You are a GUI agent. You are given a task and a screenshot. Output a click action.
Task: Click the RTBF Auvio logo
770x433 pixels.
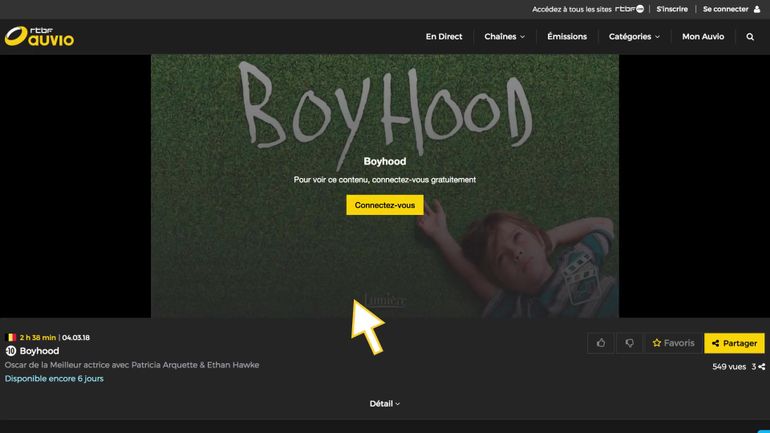click(39, 36)
